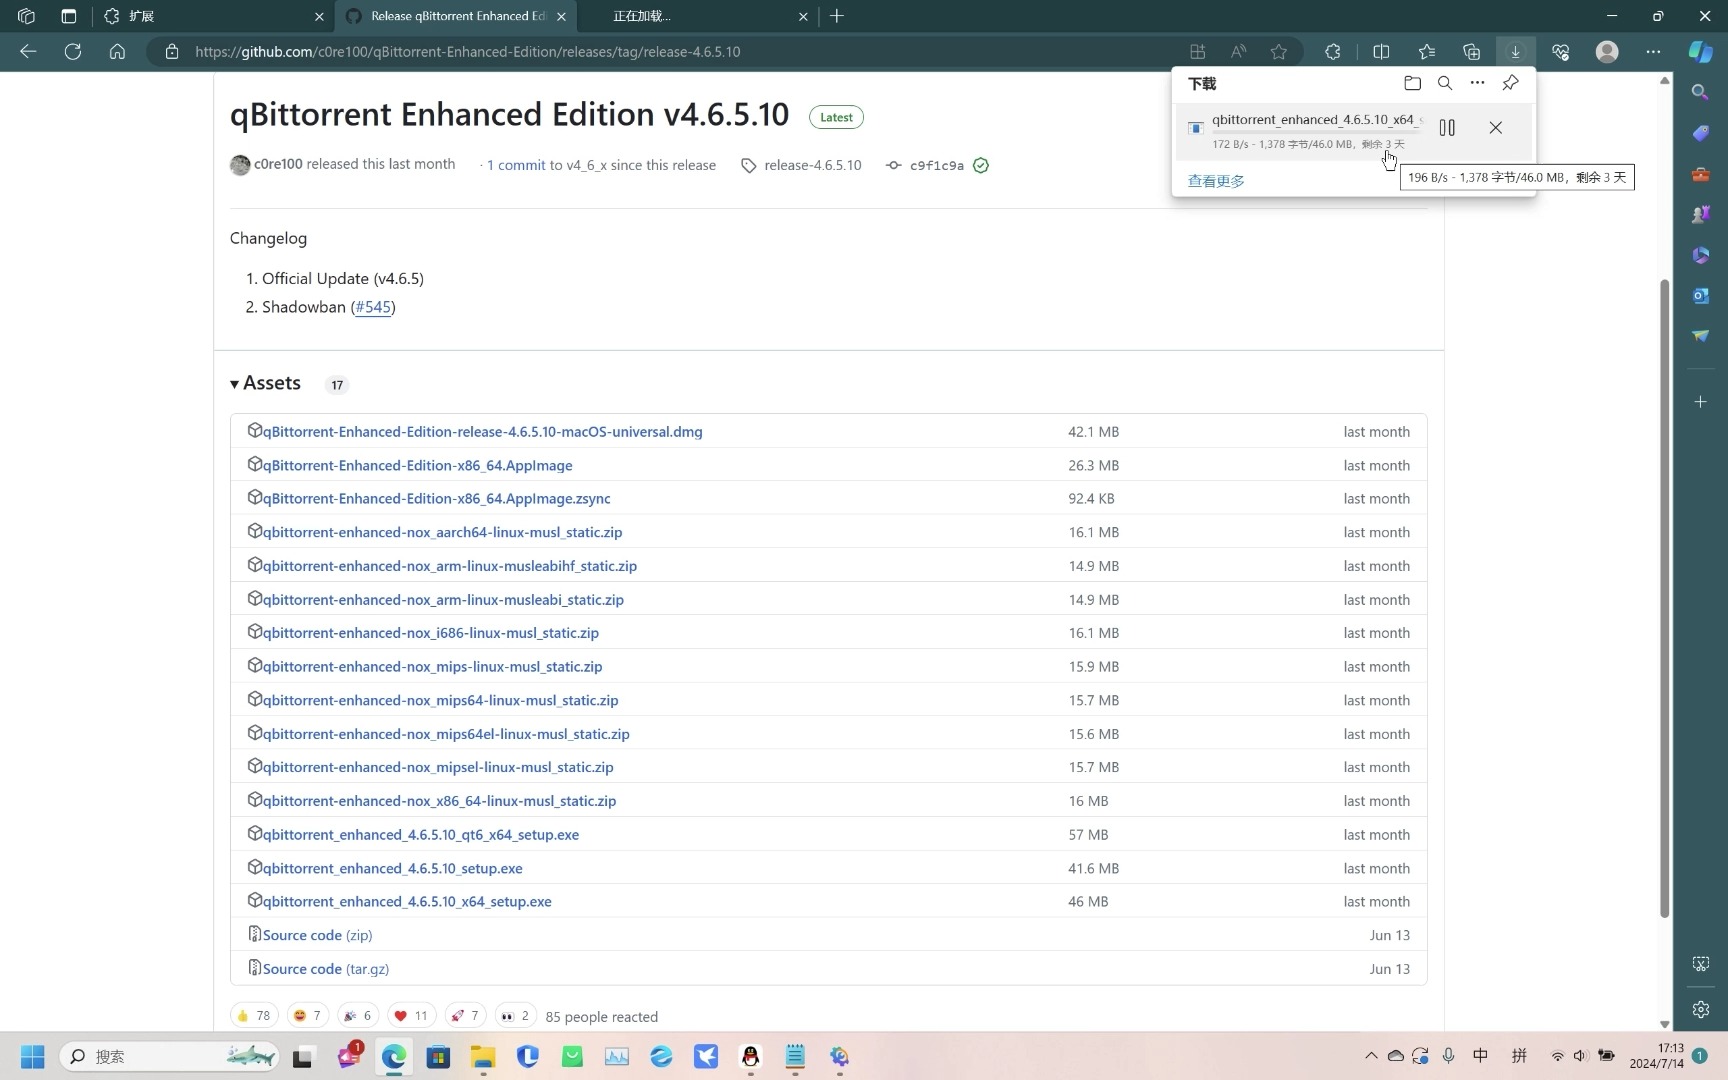
Task: Open the 1 commit link
Action: click(516, 166)
